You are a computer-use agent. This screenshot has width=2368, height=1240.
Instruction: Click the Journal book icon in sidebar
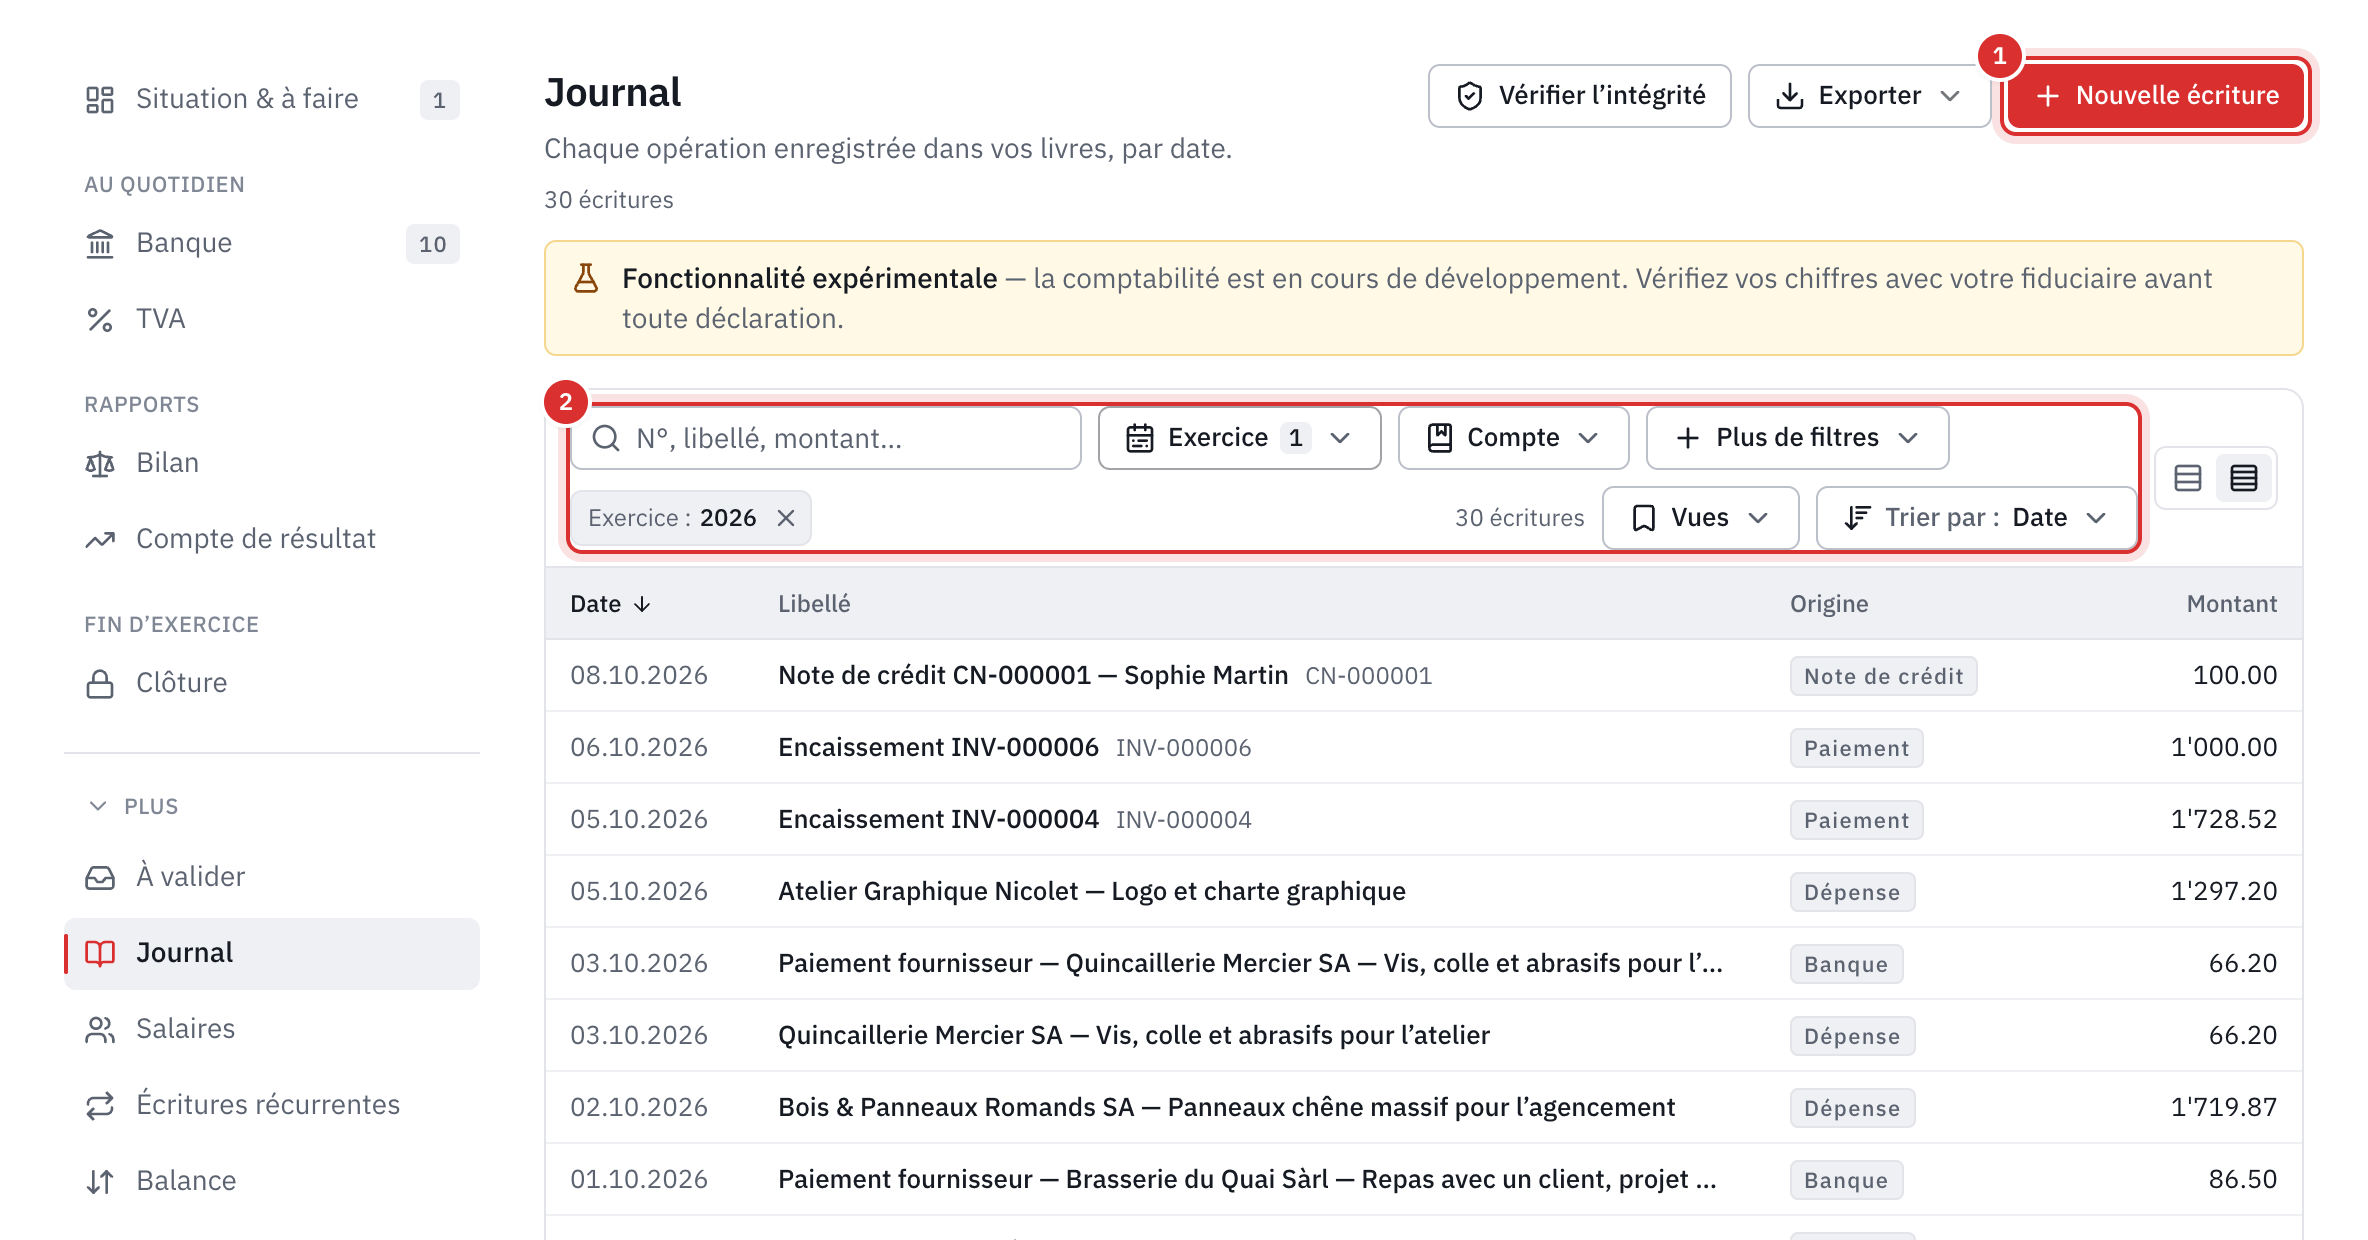100,953
